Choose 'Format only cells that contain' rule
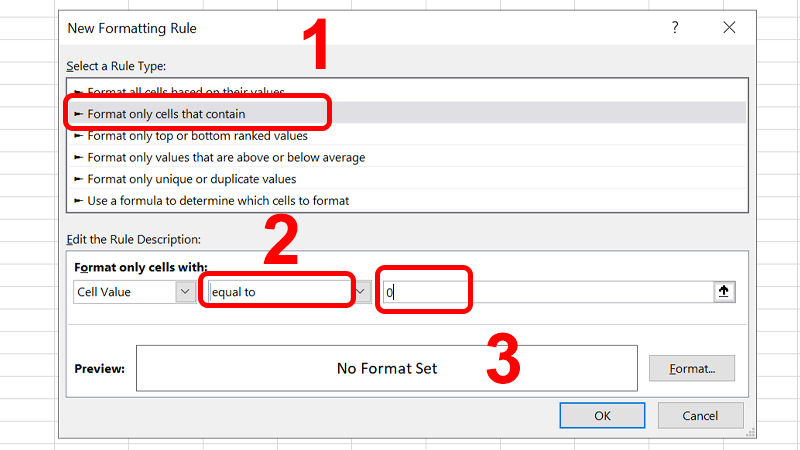This screenshot has height=450, width=800. pyautogui.click(x=166, y=114)
